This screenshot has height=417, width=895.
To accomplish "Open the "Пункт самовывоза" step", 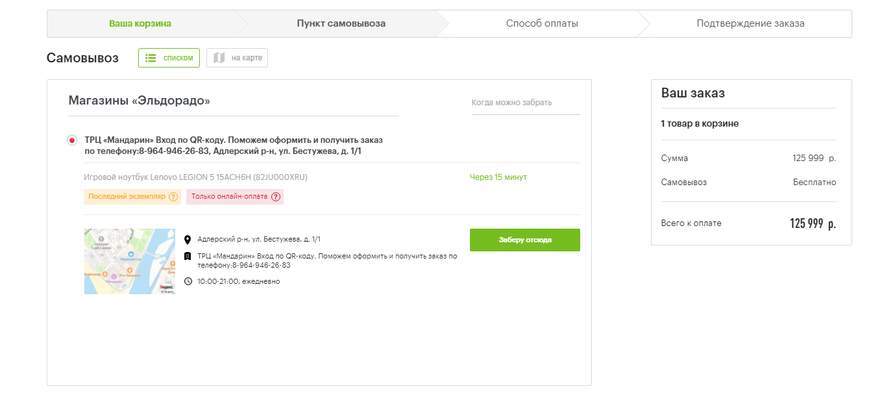I will click(x=341, y=24).
